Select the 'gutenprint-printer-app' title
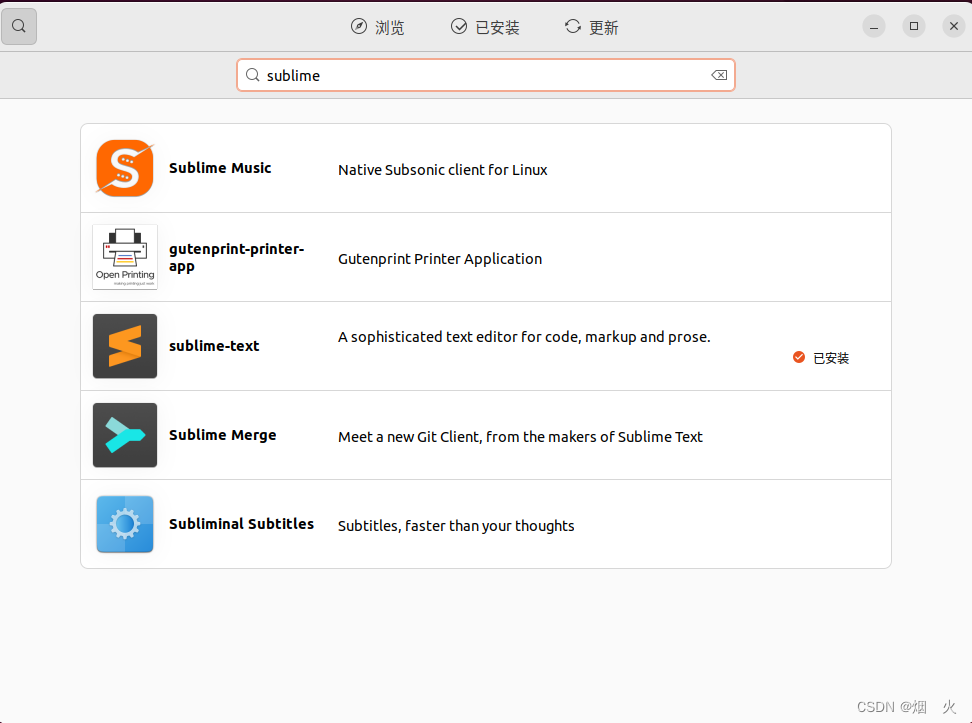This screenshot has height=723, width=972. click(x=237, y=257)
